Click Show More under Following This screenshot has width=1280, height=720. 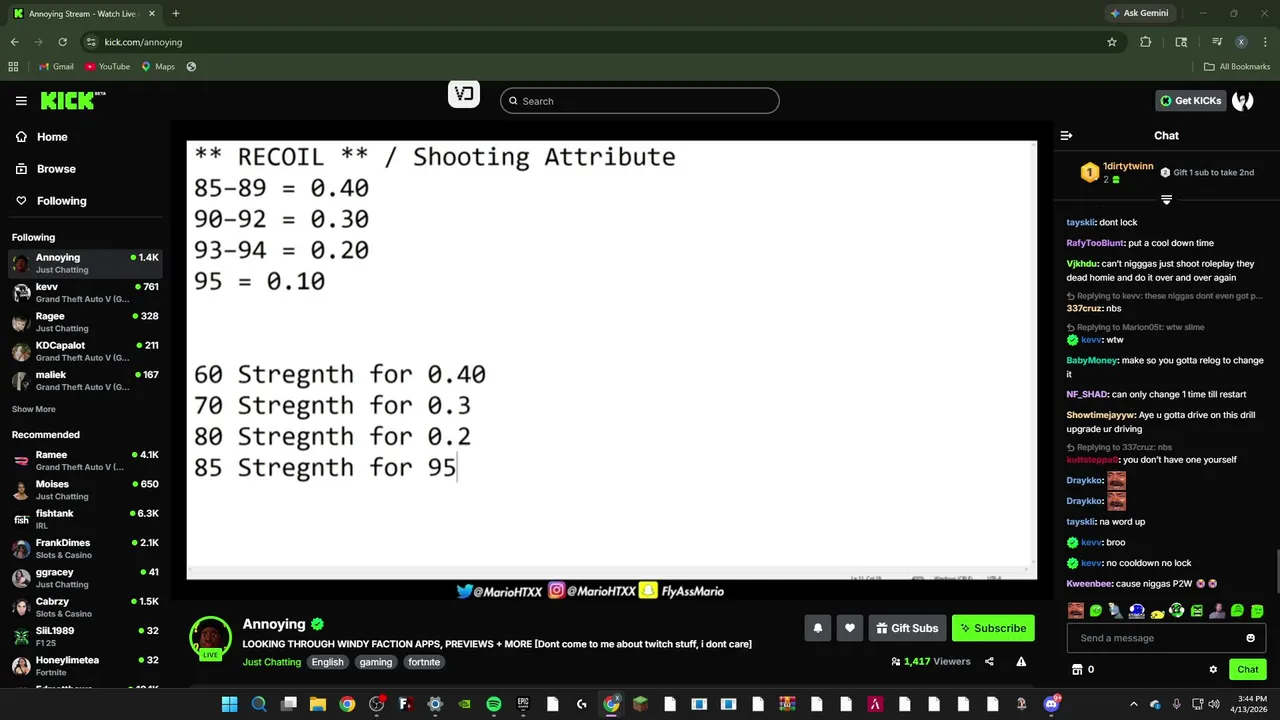tap(33, 409)
